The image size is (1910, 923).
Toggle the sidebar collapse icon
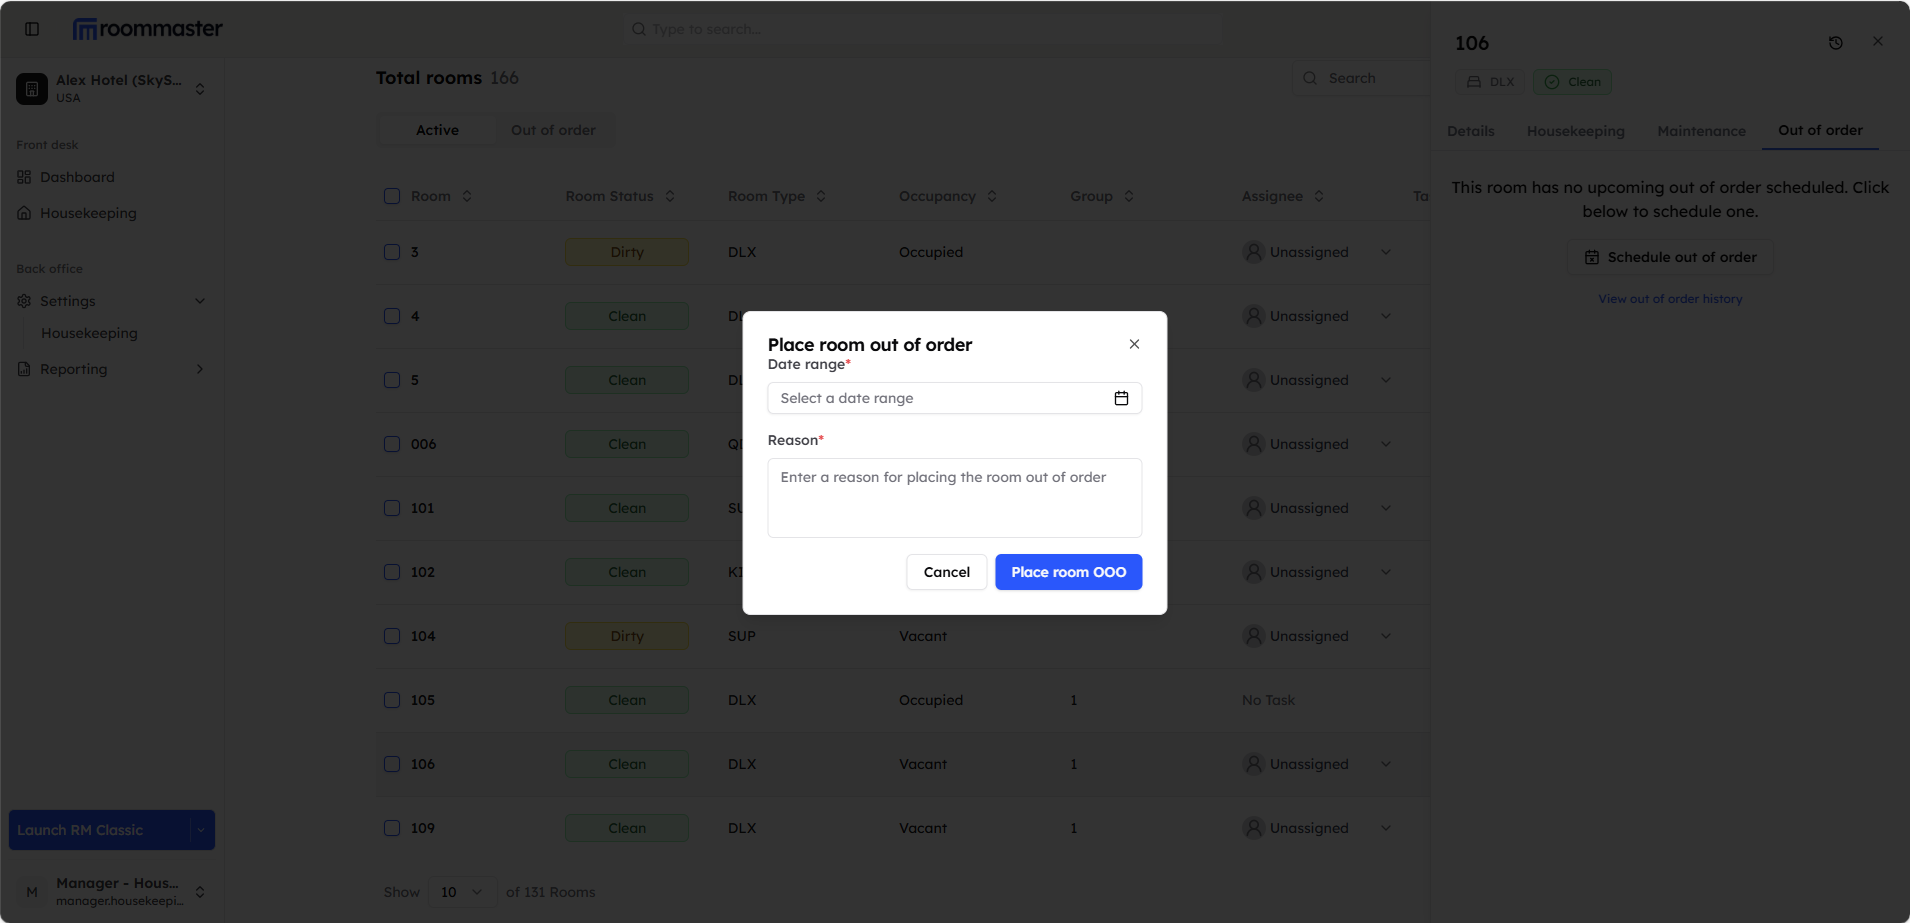32,29
